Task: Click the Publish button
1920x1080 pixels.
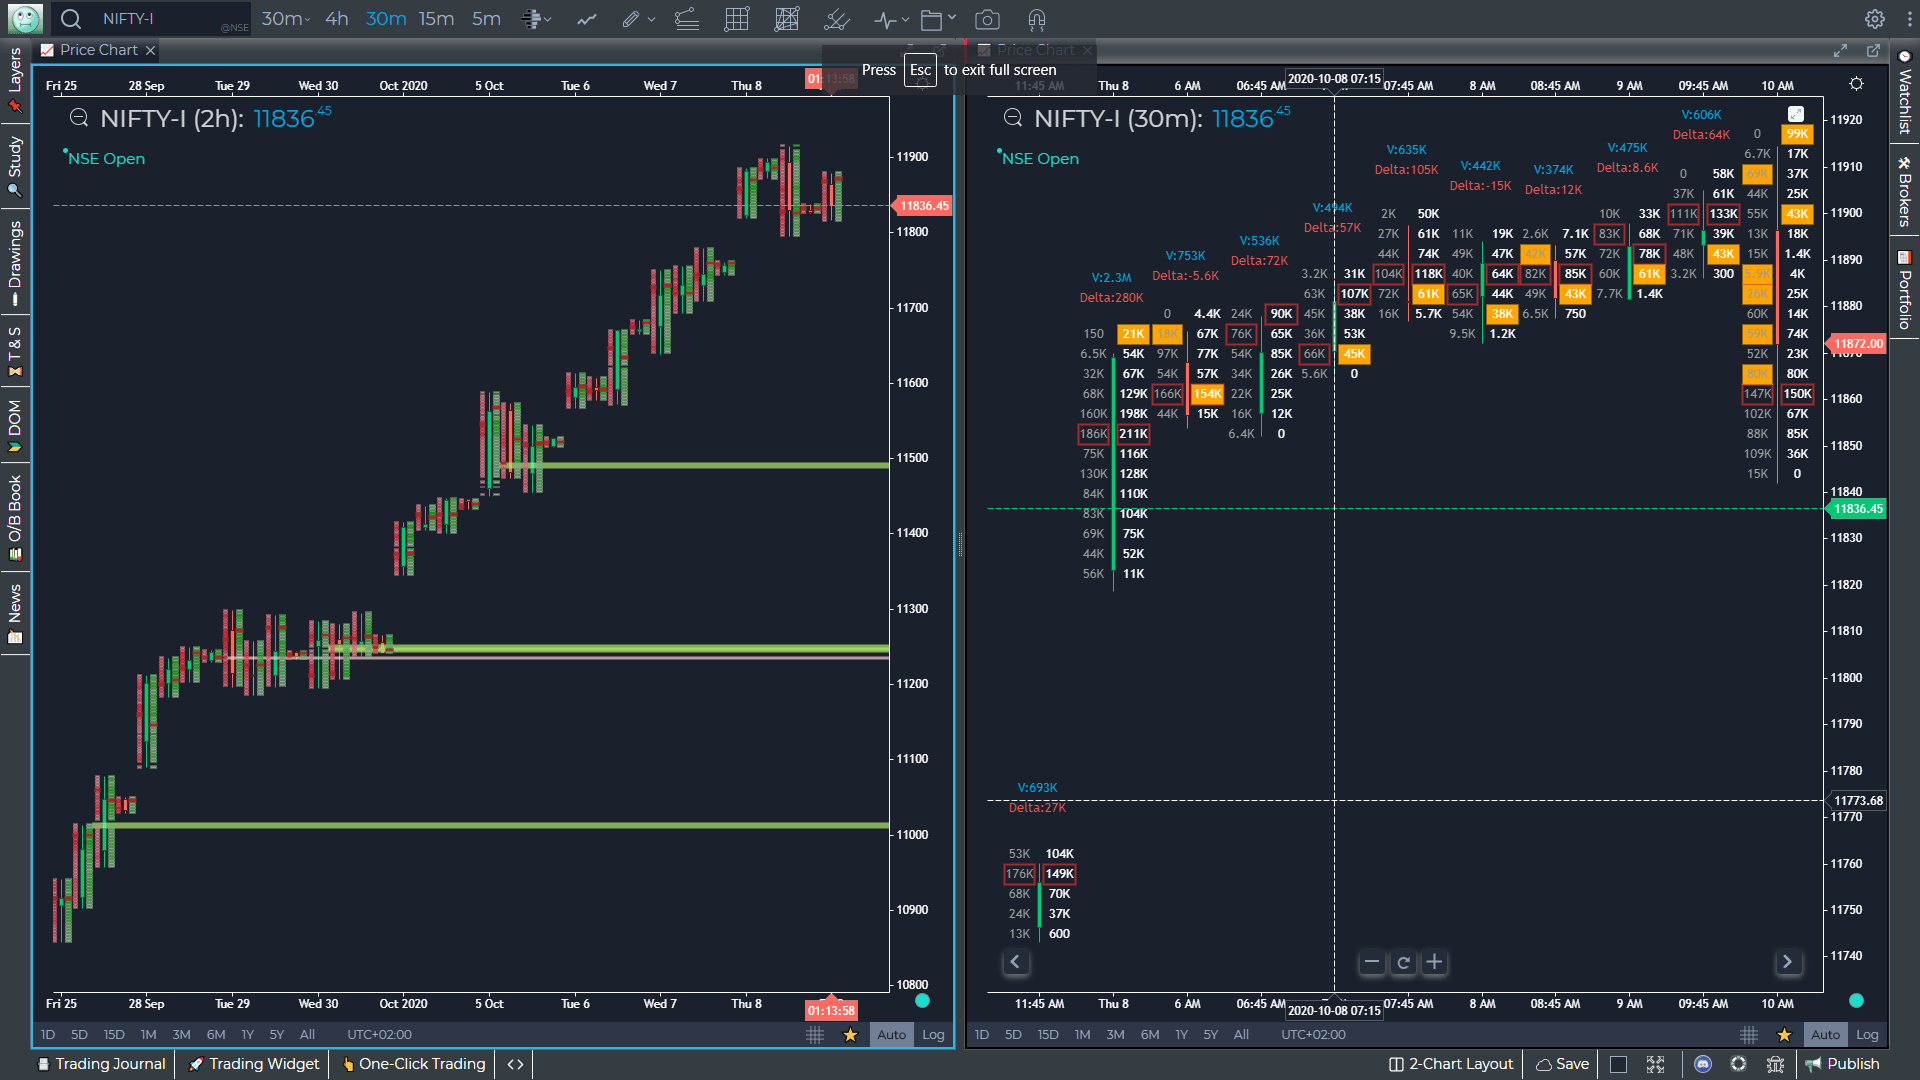Action: (1845, 1064)
